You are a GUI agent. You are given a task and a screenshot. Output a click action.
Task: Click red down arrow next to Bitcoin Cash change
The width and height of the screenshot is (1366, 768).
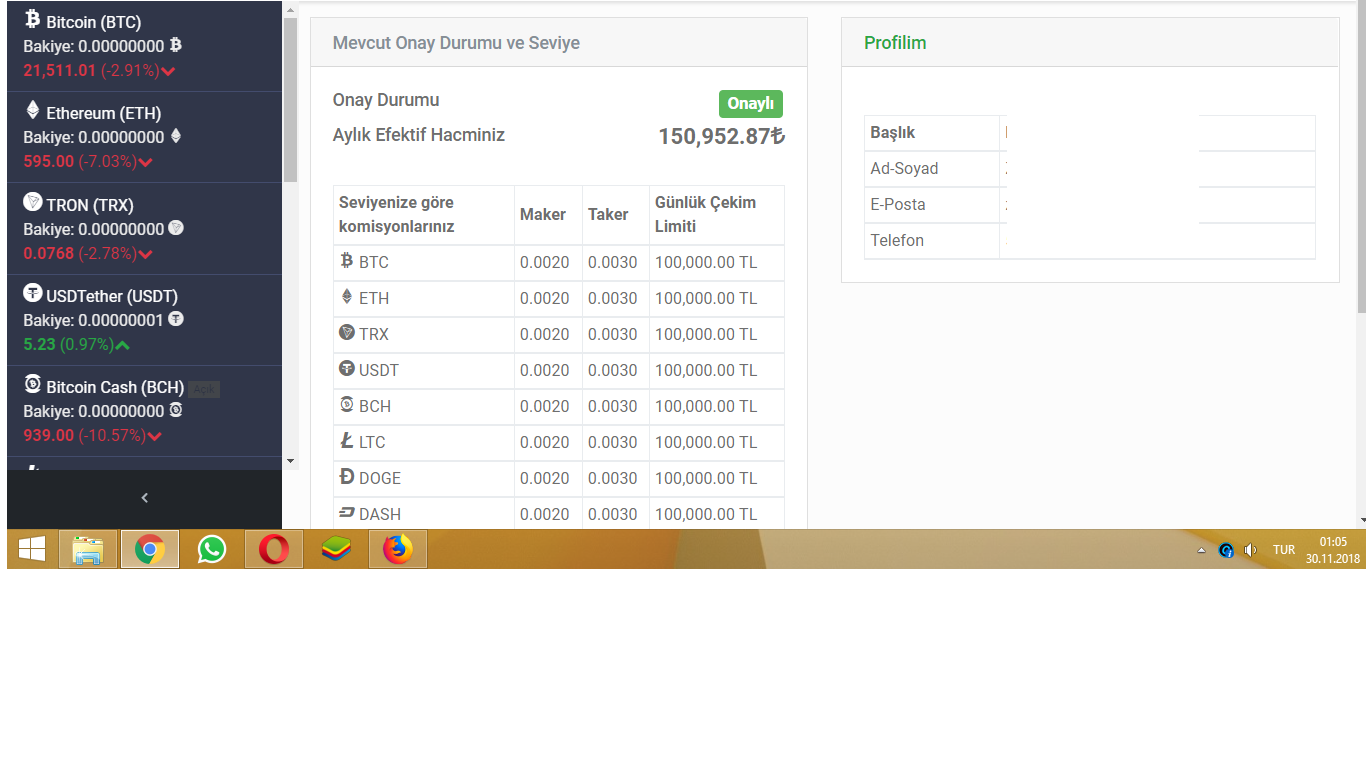155,436
